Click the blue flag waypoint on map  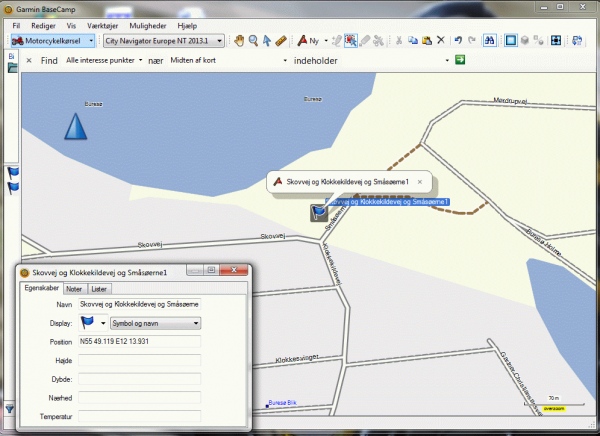pos(319,212)
